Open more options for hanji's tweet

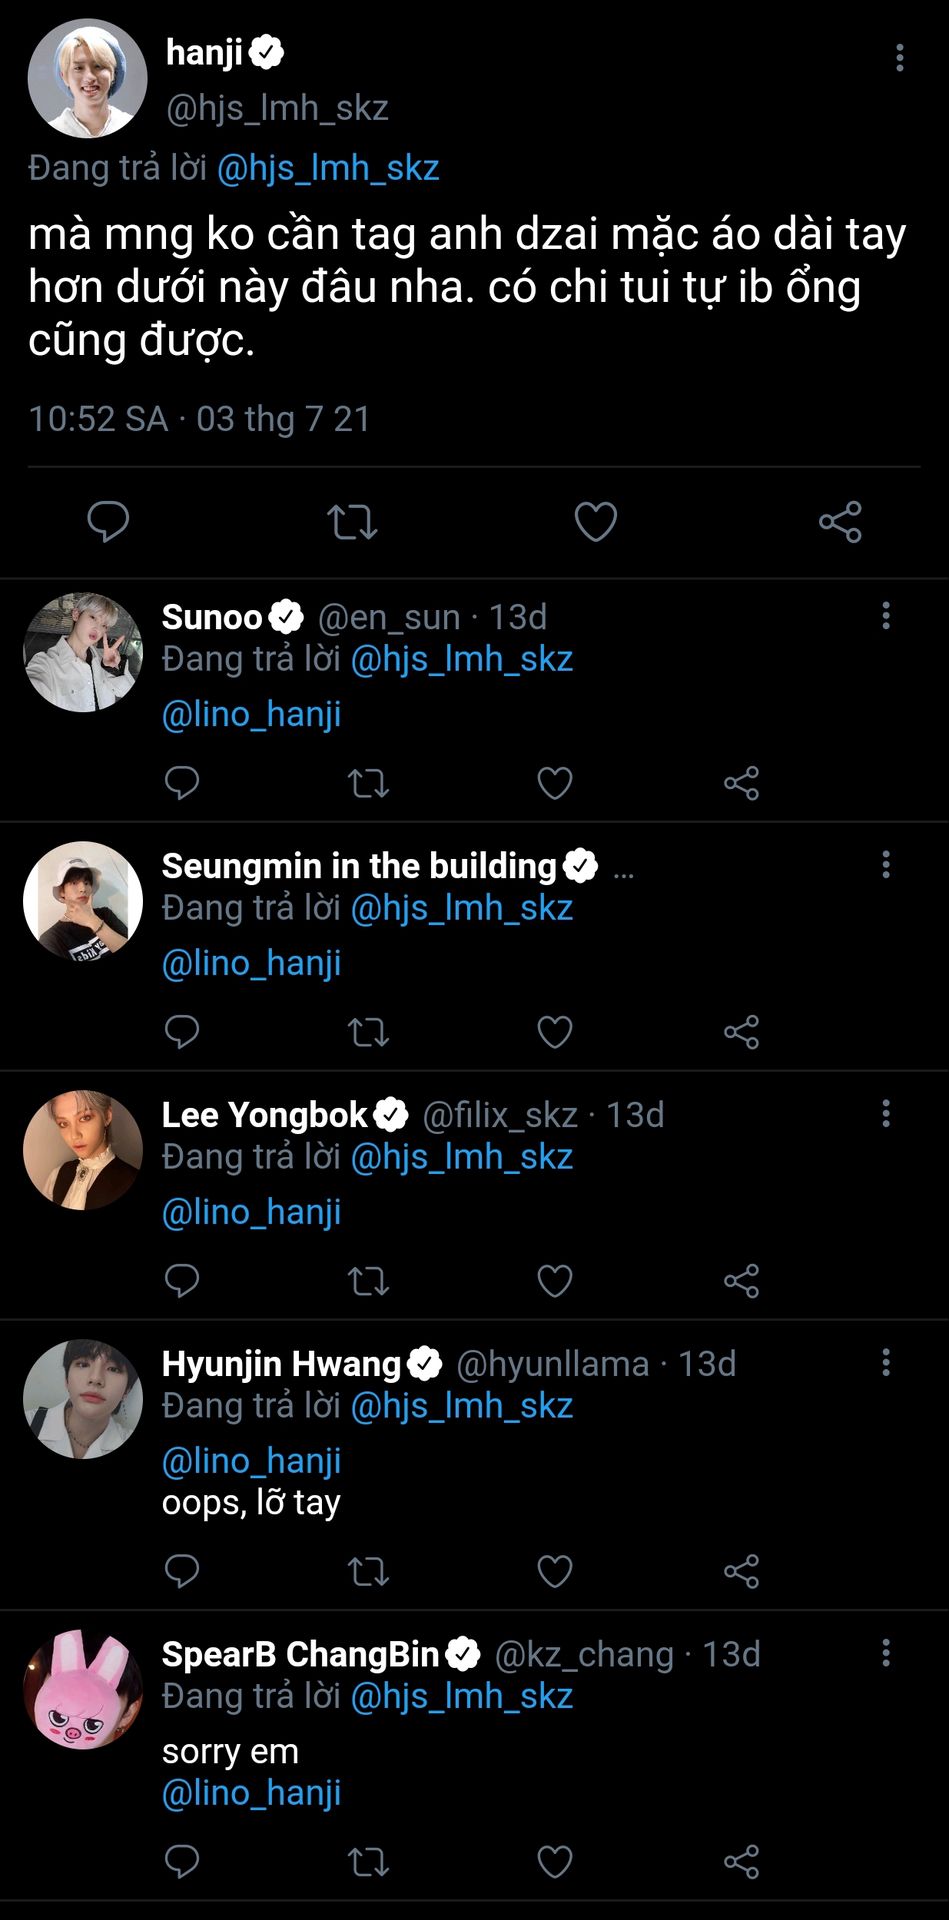(899, 58)
